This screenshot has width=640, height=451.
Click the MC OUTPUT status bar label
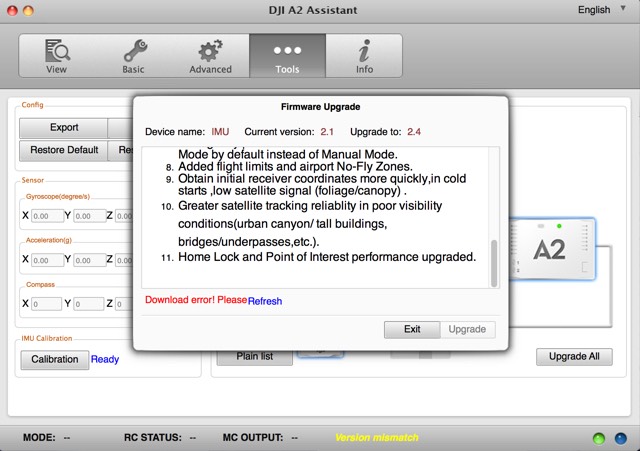253,438
